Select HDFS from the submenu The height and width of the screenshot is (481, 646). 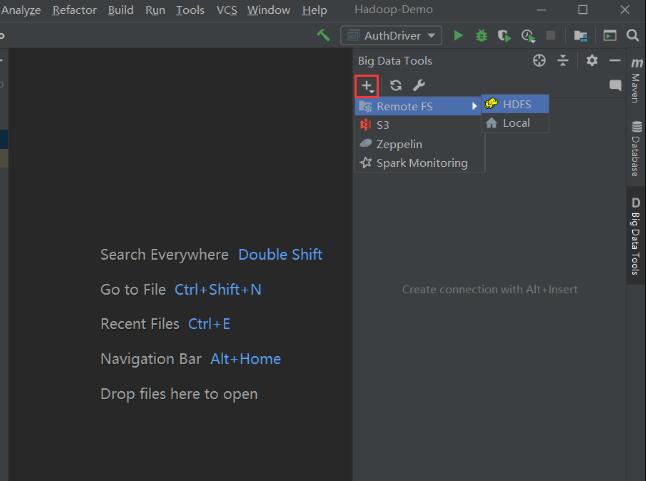516,104
